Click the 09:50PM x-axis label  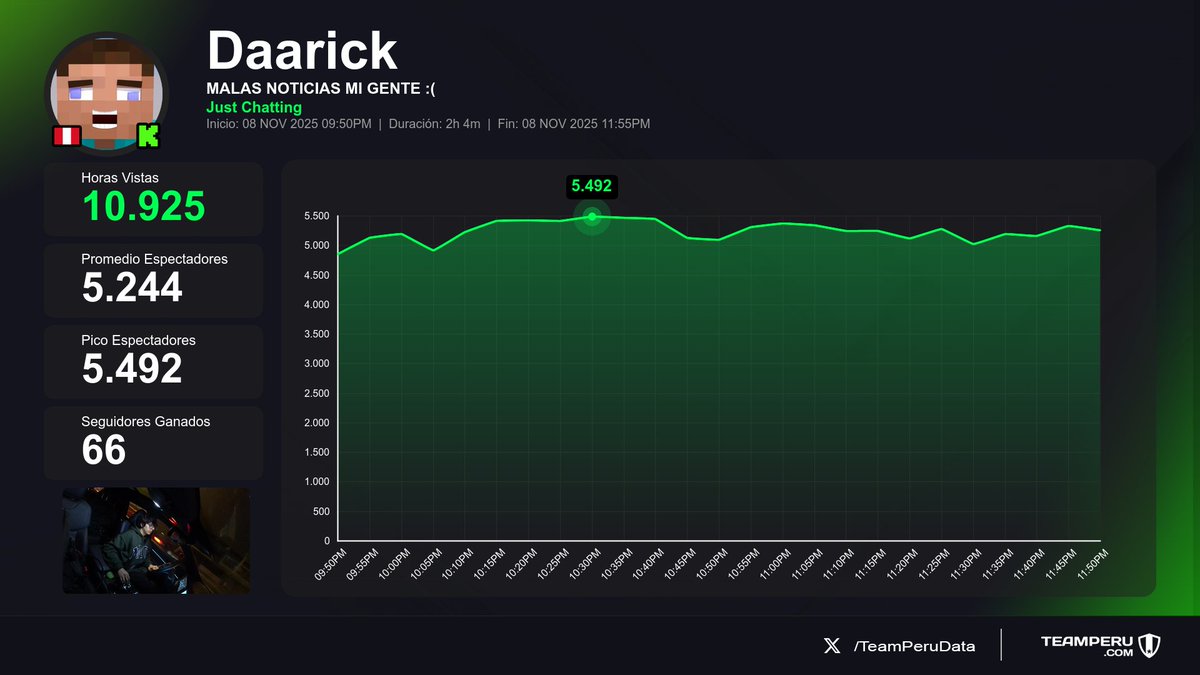tap(330, 563)
